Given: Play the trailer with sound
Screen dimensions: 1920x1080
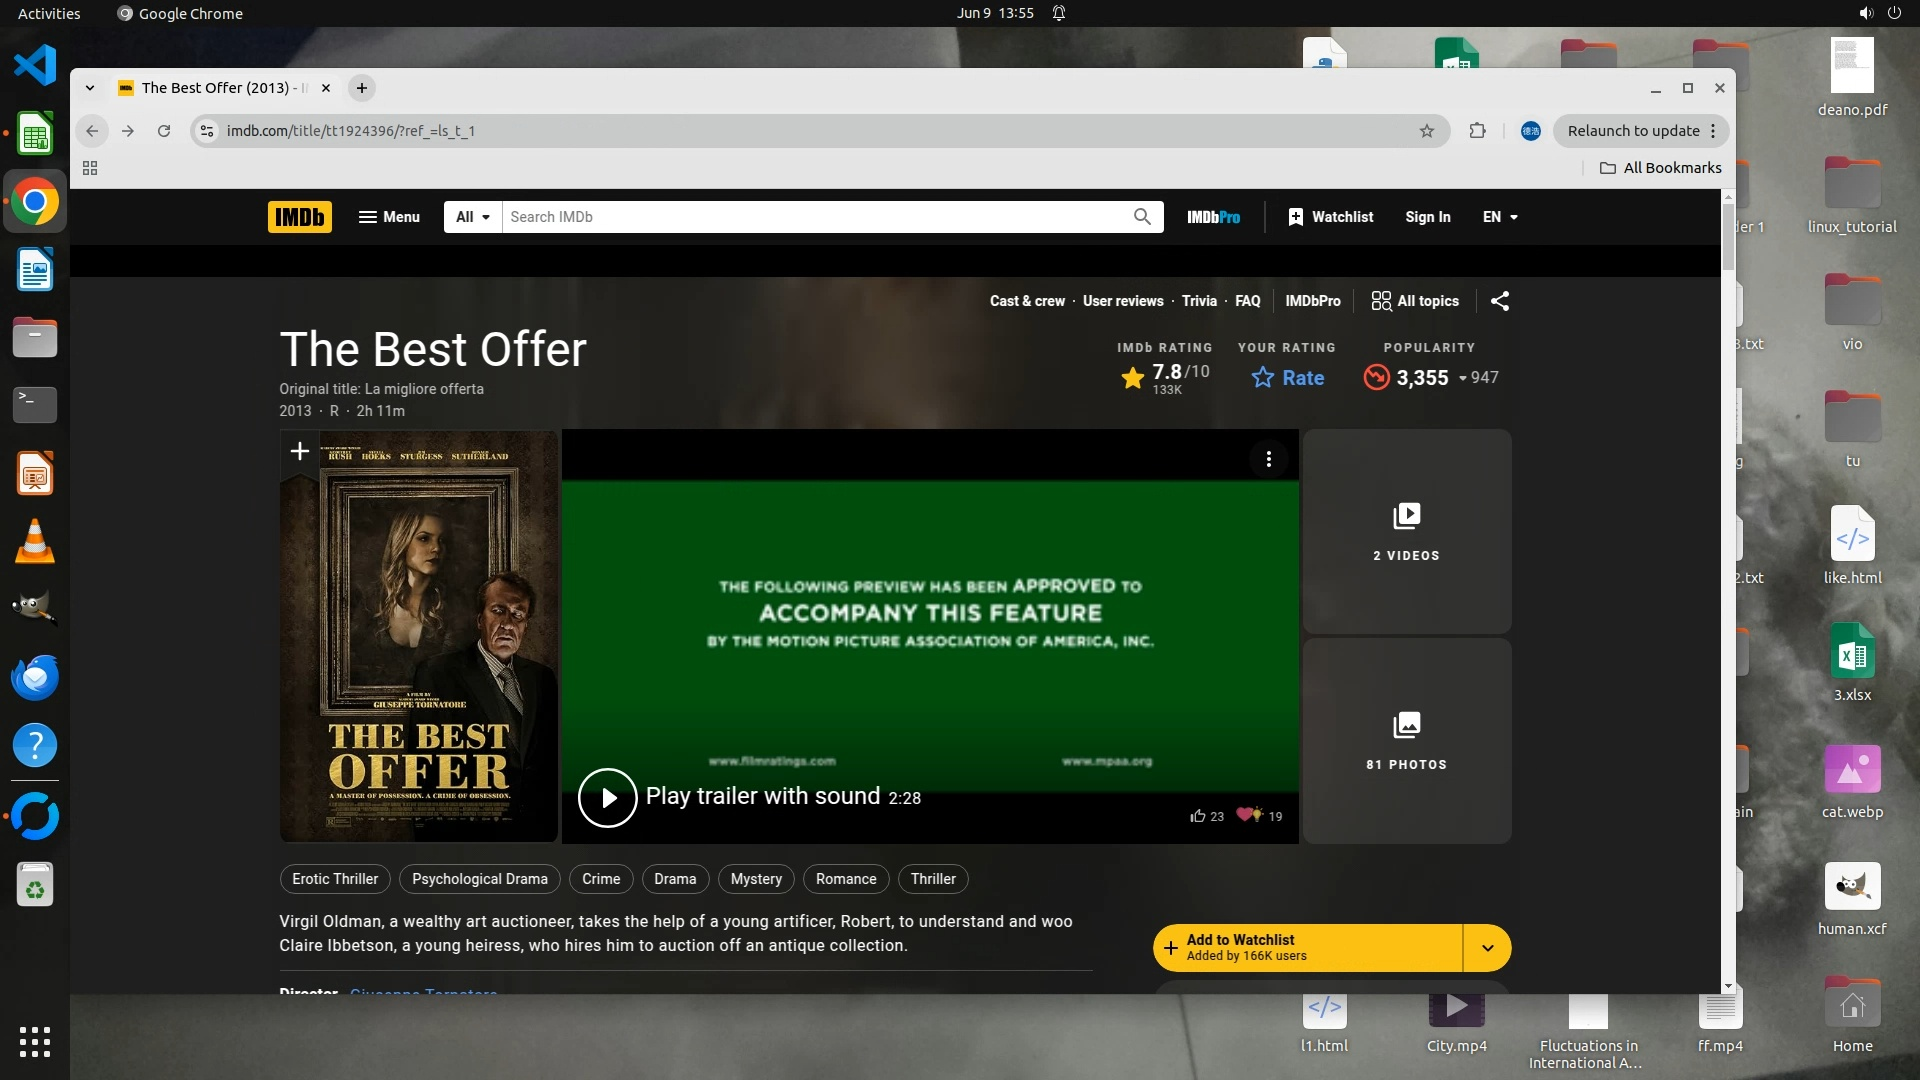Looking at the screenshot, I should (607, 797).
